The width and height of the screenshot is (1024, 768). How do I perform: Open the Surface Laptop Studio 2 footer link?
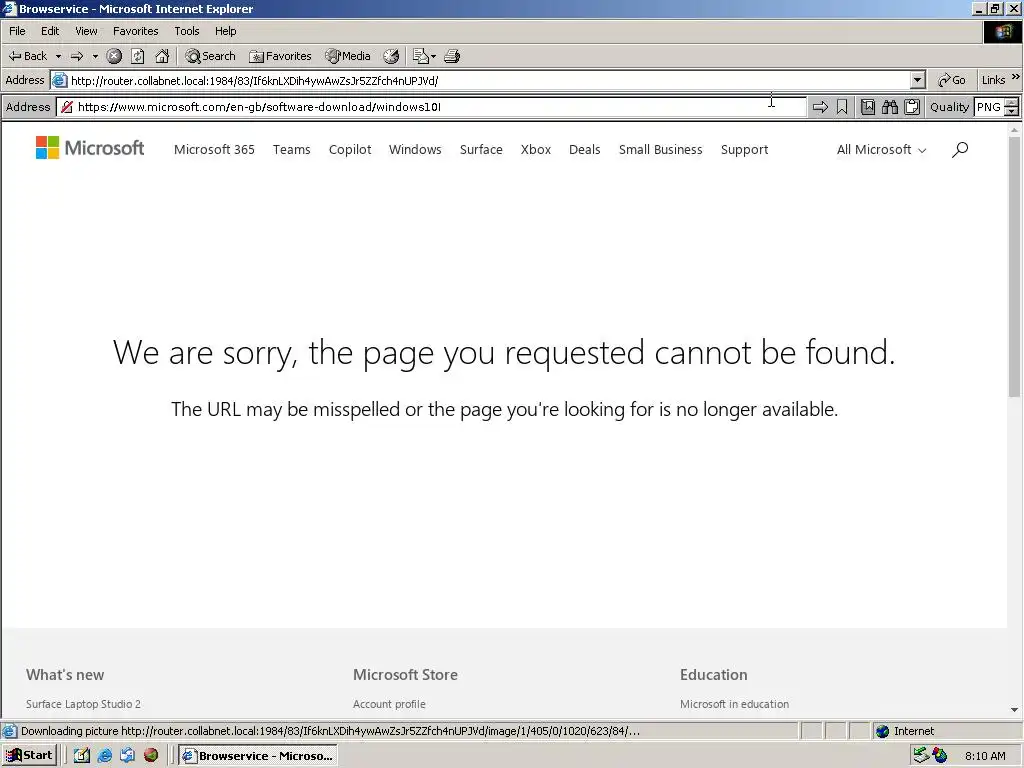[x=84, y=704]
